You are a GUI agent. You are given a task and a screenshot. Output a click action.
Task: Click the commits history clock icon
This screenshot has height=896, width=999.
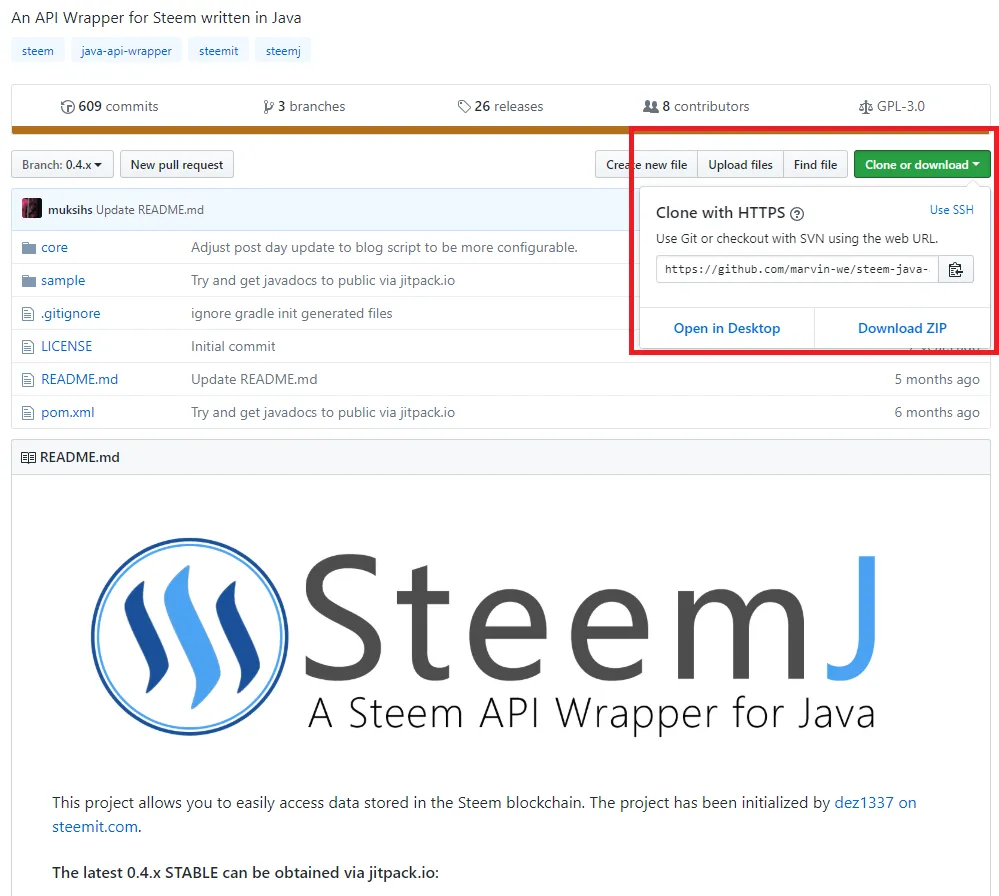click(68, 106)
